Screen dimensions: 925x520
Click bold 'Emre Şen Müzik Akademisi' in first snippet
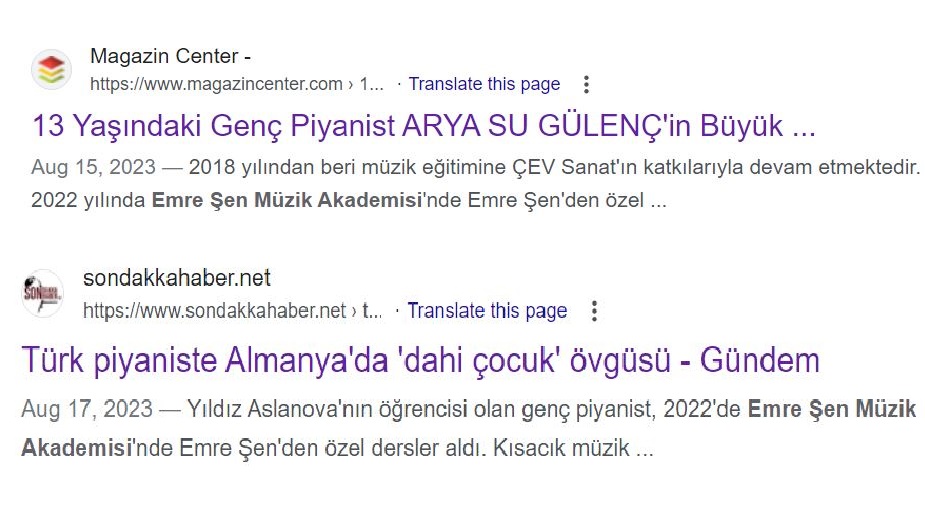point(283,200)
